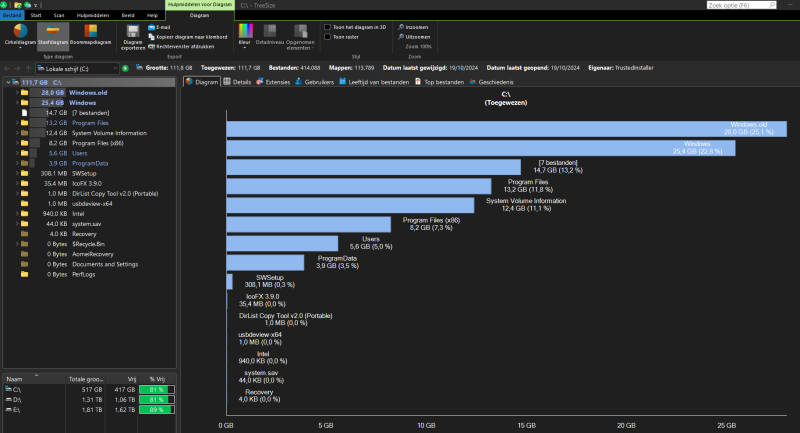Image resolution: width=800 pixels, height=433 pixels.
Task: Open the Kleur color options dropdown
Action: click(x=245, y=36)
